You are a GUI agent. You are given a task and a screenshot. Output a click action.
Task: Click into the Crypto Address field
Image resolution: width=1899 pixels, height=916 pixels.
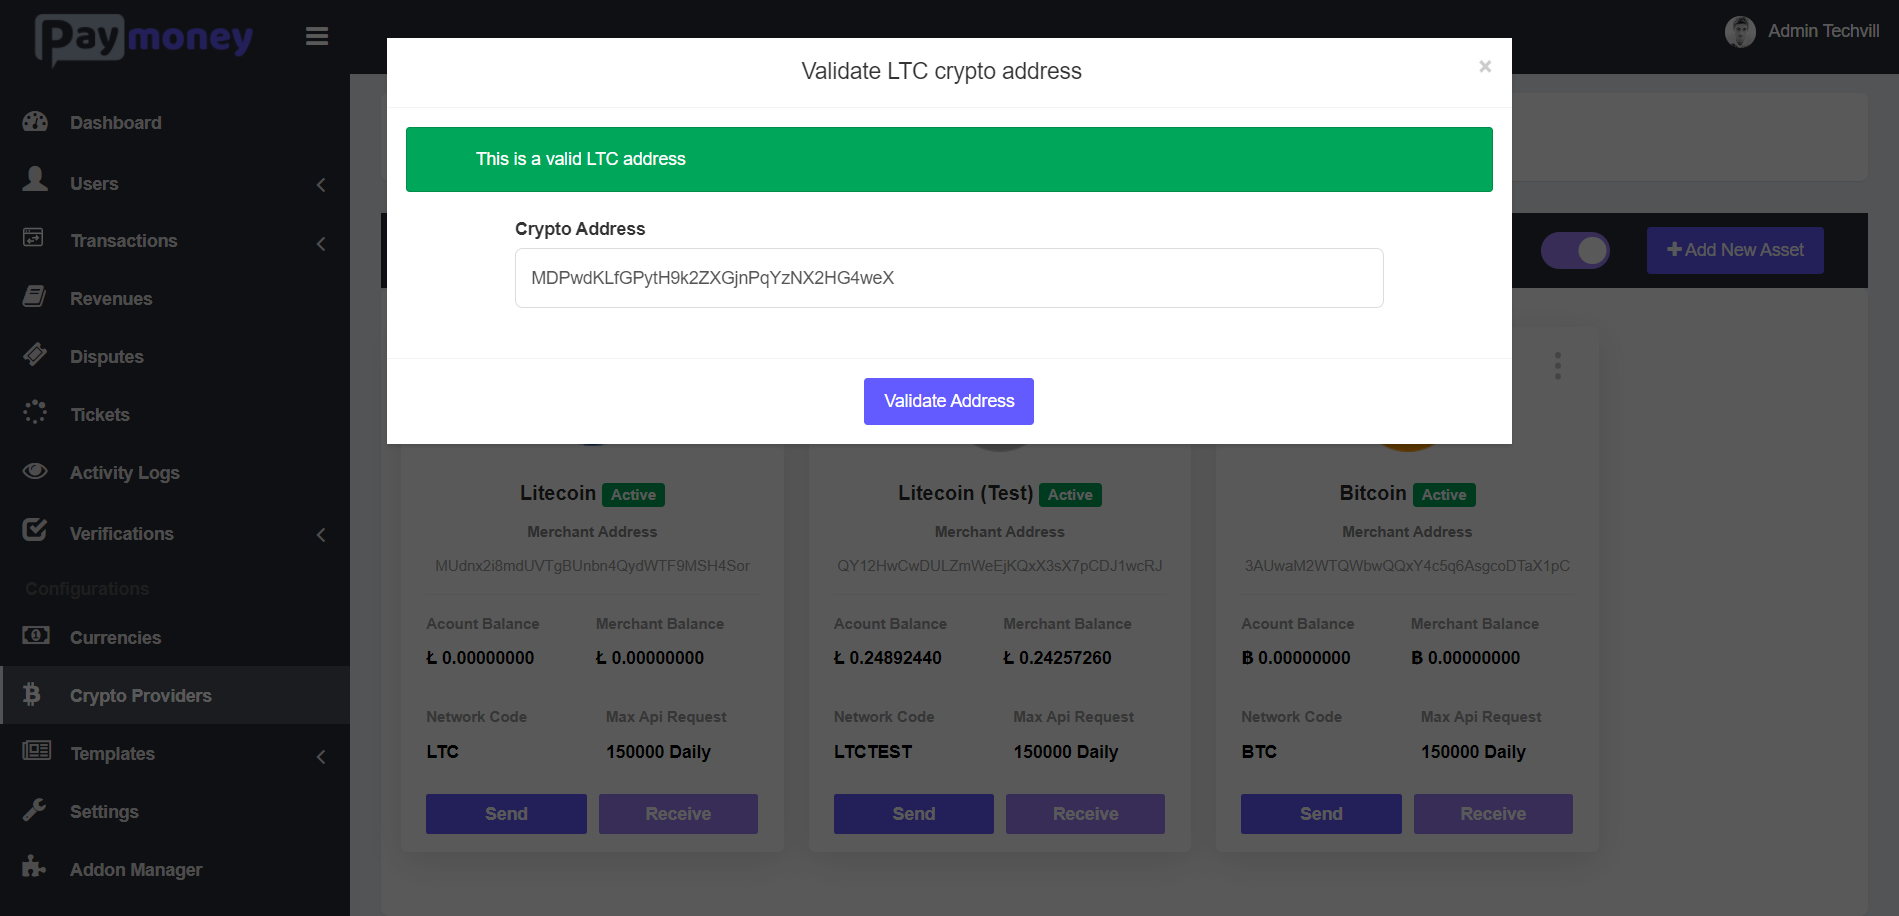click(x=949, y=278)
